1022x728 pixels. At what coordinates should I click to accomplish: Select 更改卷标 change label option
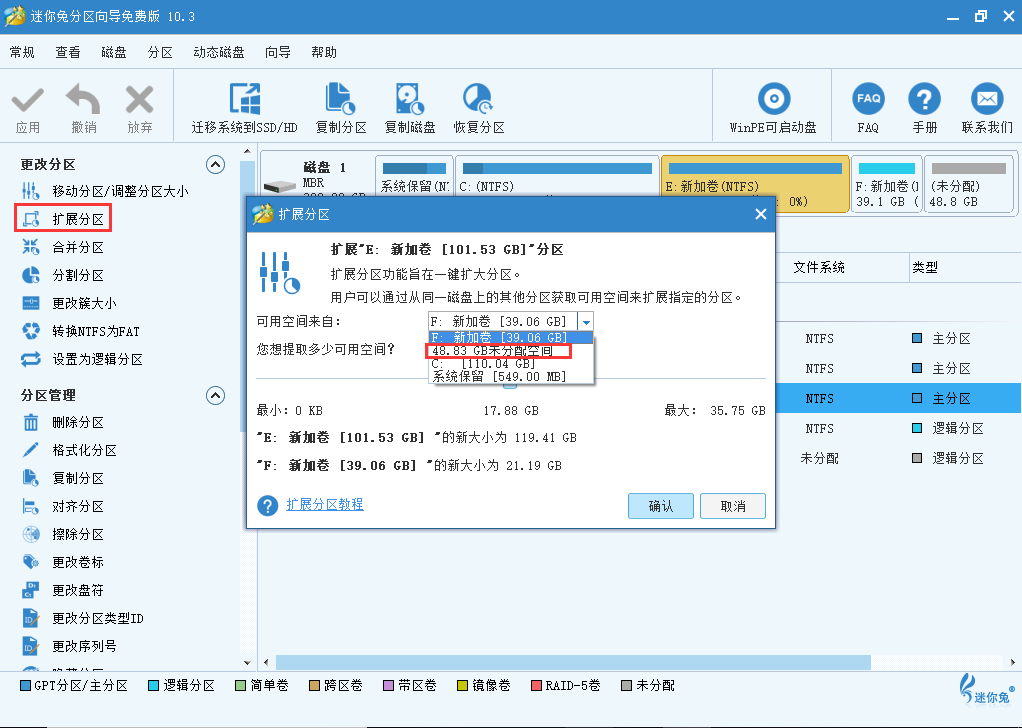pyautogui.click(x=63, y=562)
